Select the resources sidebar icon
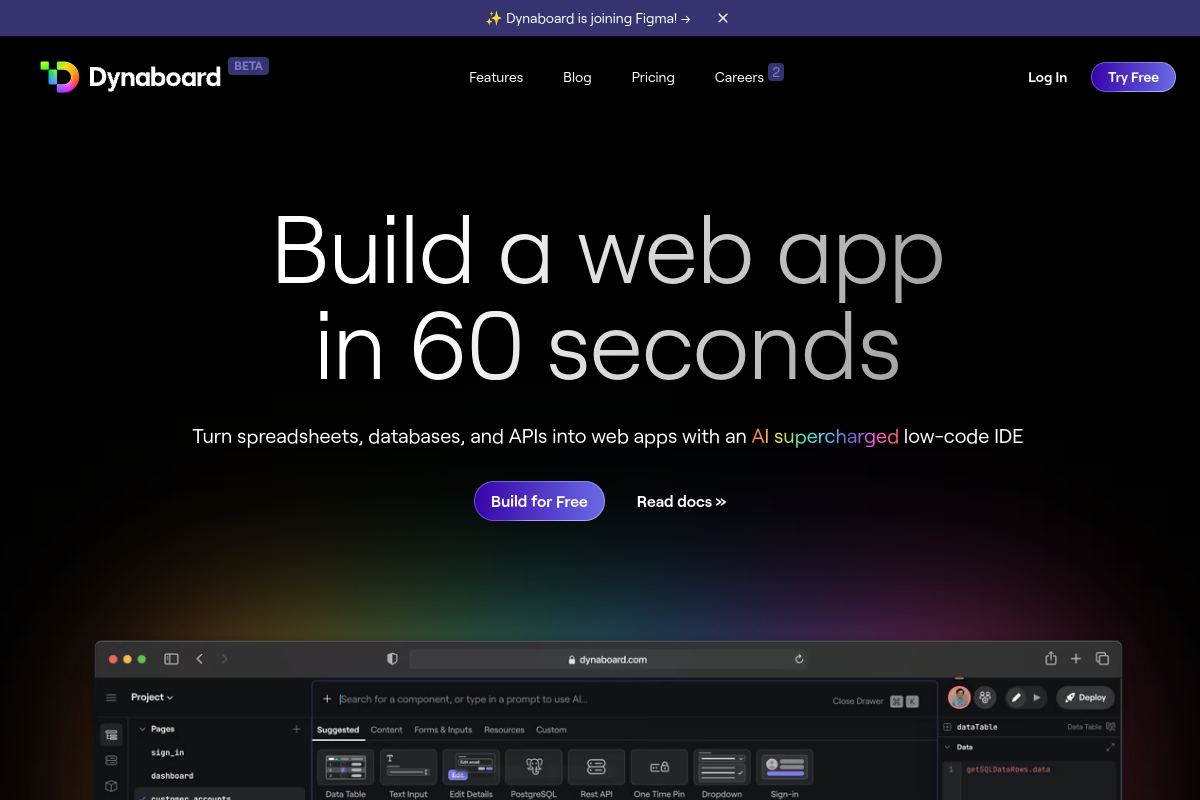The width and height of the screenshot is (1200, 800). click(x=111, y=760)
